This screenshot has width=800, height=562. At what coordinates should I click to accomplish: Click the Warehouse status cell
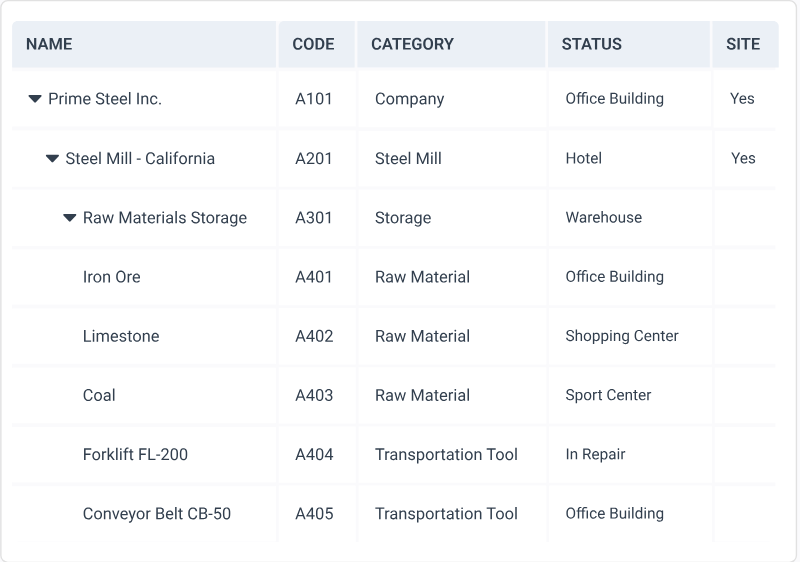(604, 217)
